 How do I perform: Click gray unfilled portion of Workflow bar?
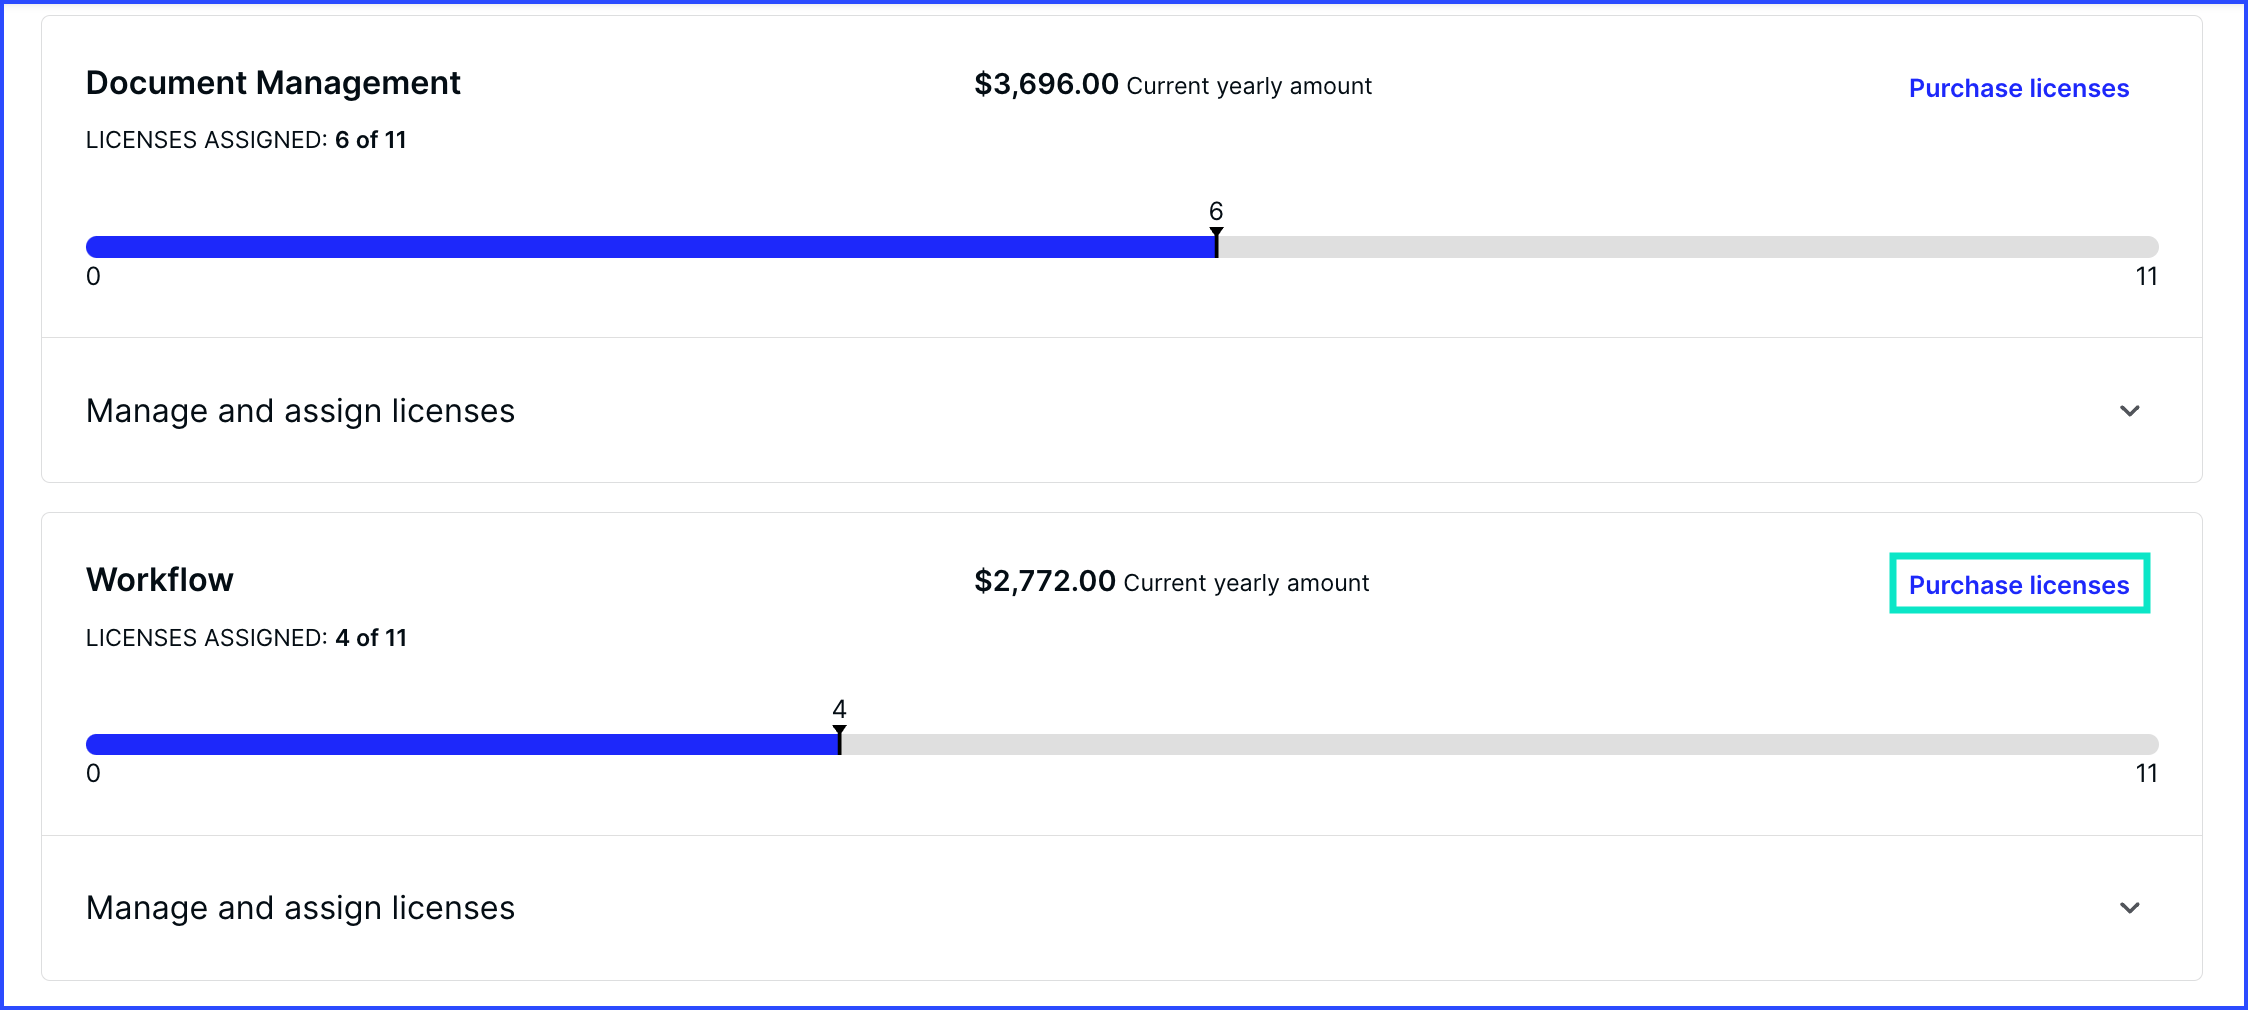[1500, 744]
